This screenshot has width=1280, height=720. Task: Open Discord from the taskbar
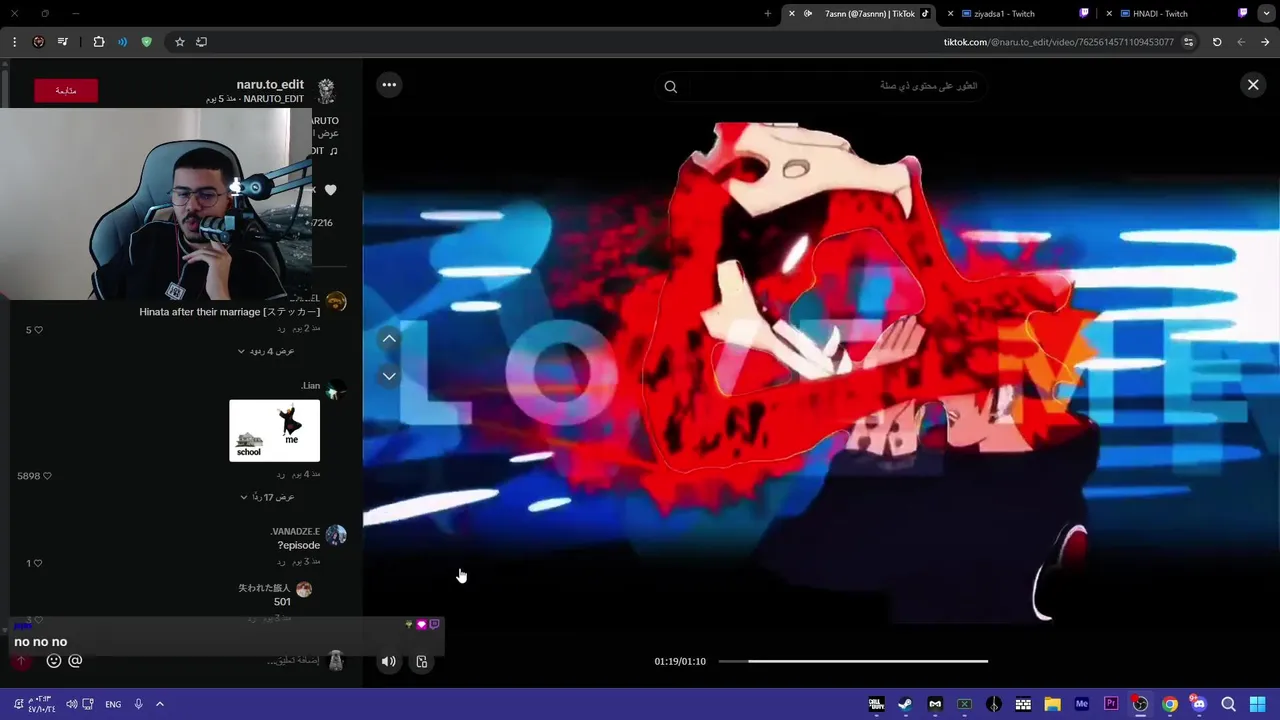[1198, 704]
